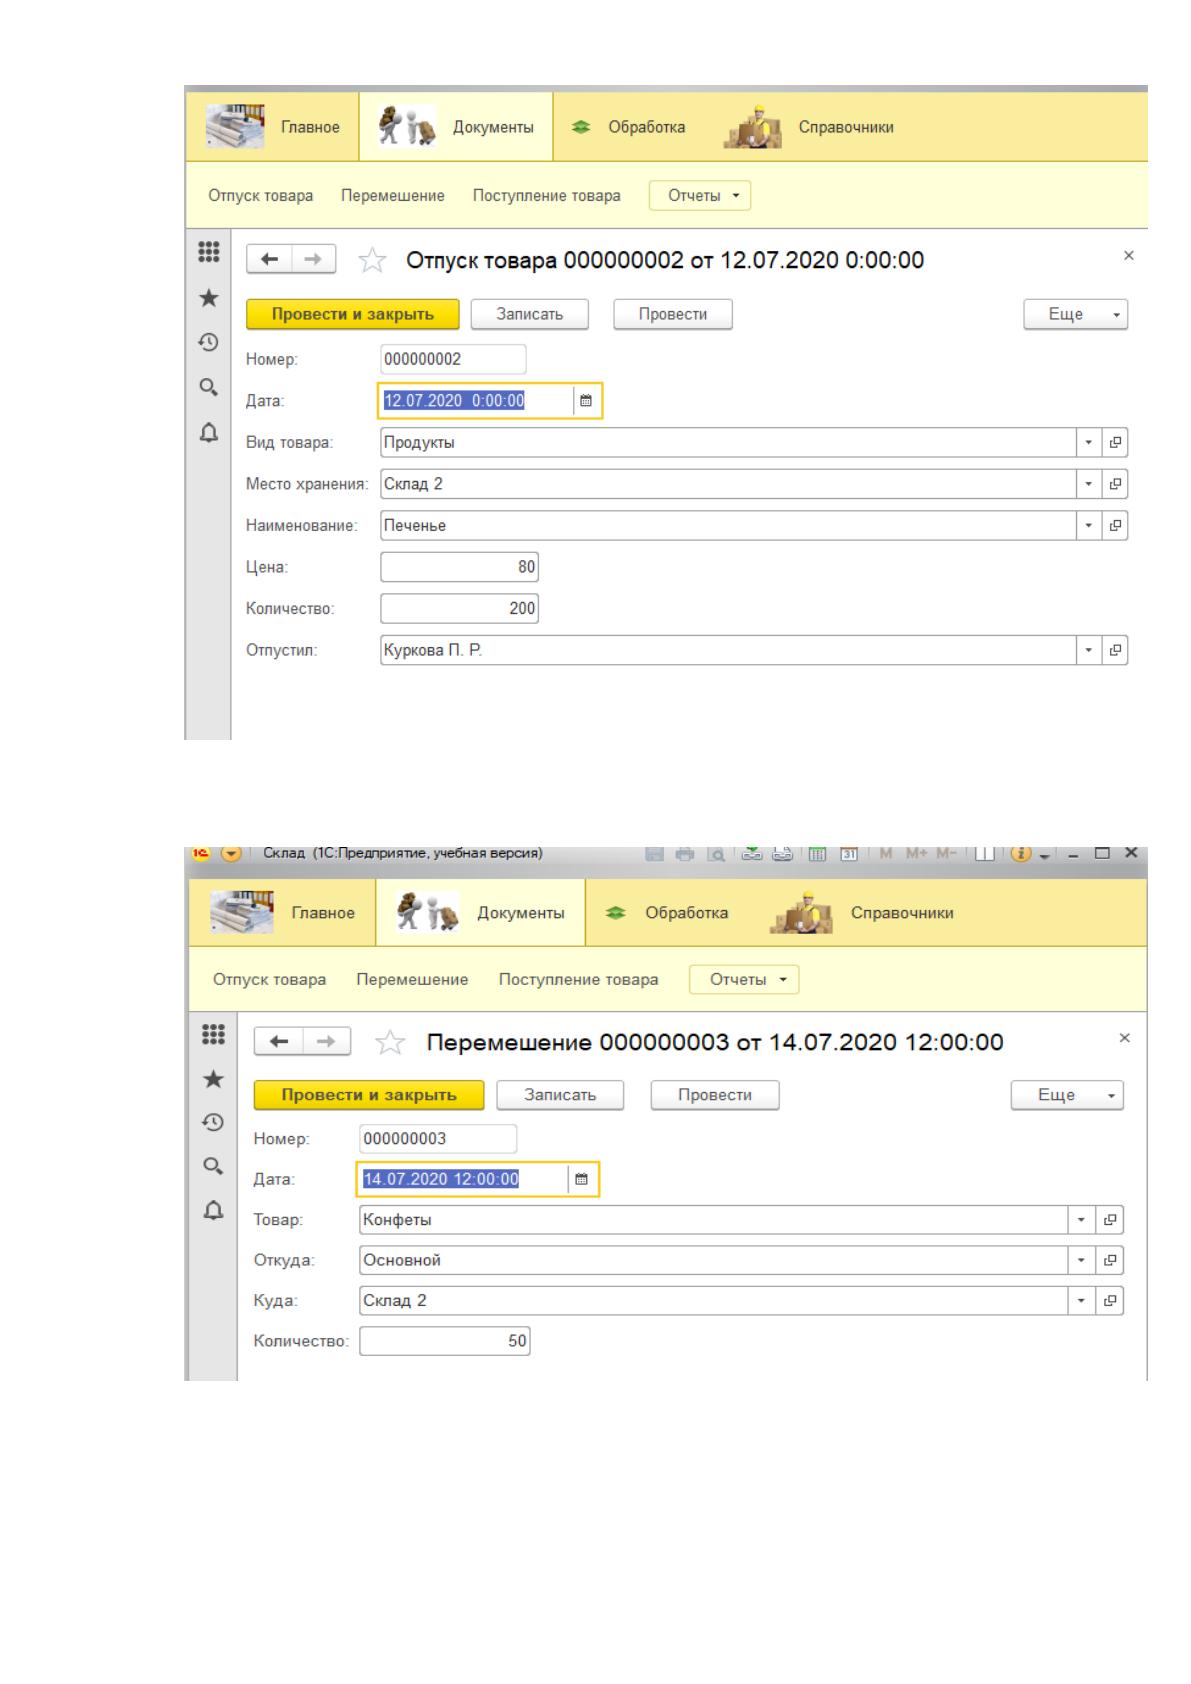Viewport: 1191px width, 1684px height.
Task: Open Еще dropdown in Отпуск товара form
Action: coord(1075,314)
